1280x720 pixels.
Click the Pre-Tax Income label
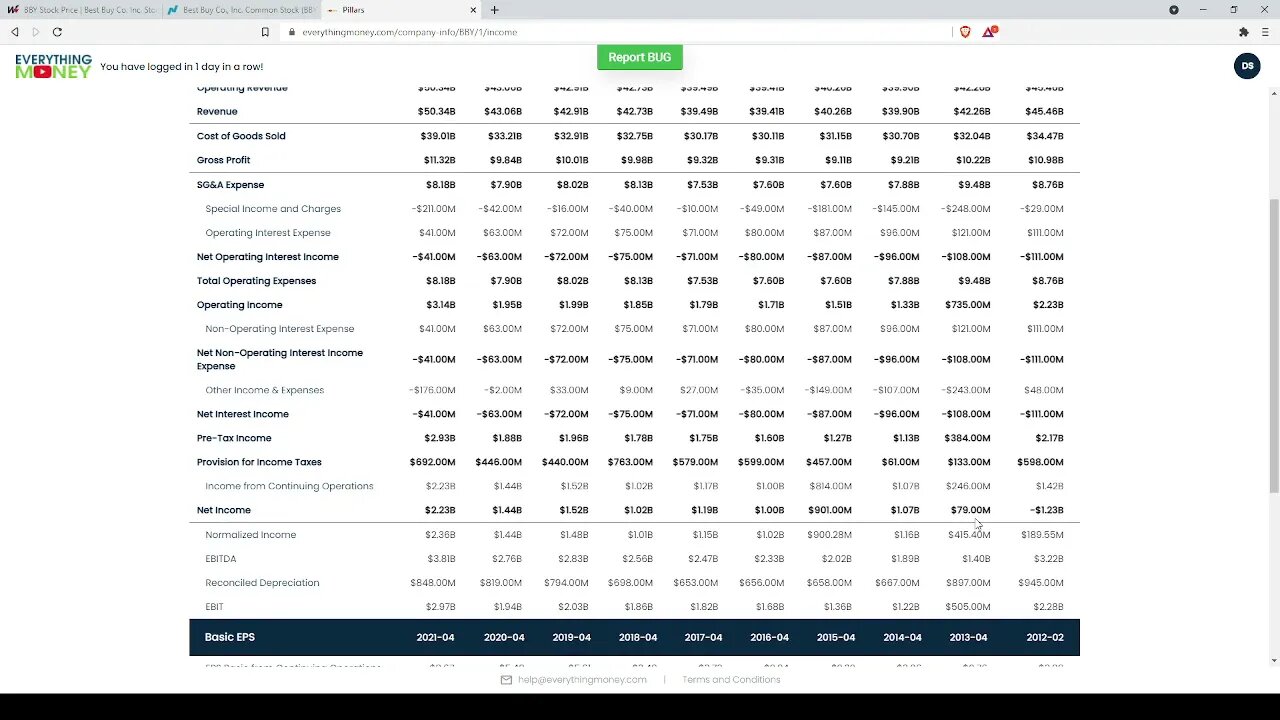(234, 438)
